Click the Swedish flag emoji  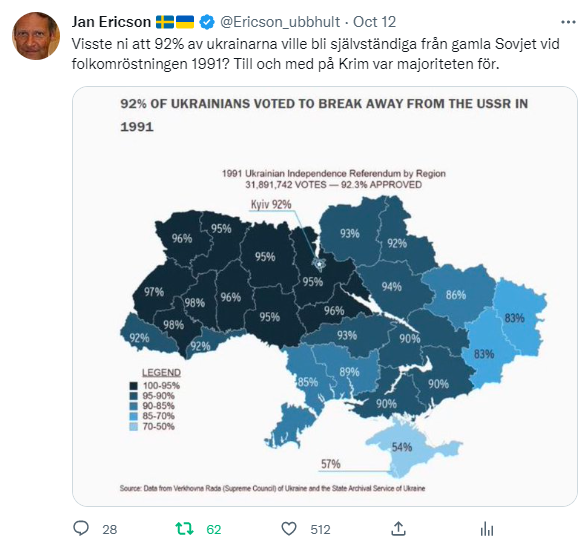[165, 22]
